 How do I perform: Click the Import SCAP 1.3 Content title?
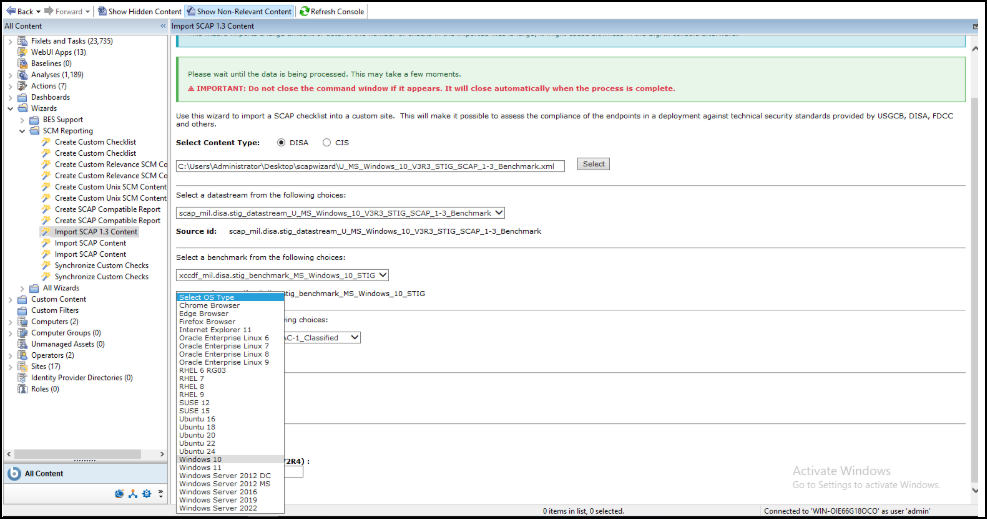point(213,26)
